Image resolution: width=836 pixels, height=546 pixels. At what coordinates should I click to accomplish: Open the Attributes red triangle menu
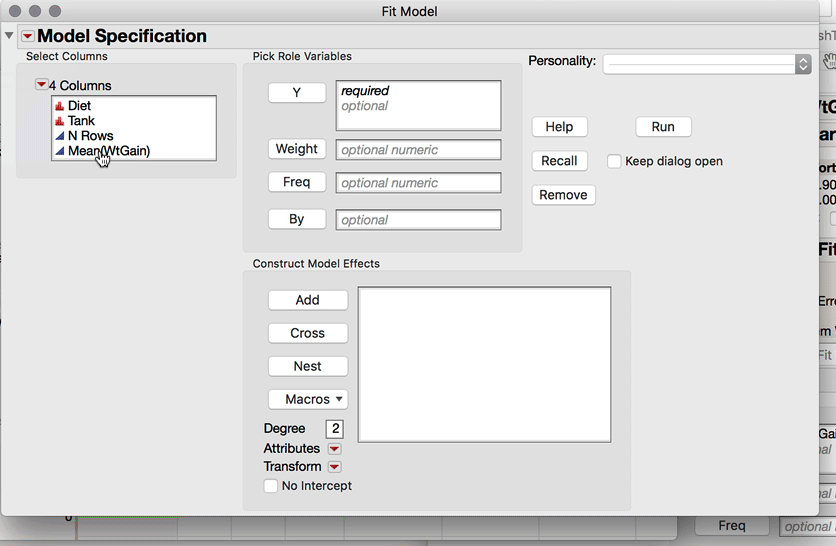[334, 449]
